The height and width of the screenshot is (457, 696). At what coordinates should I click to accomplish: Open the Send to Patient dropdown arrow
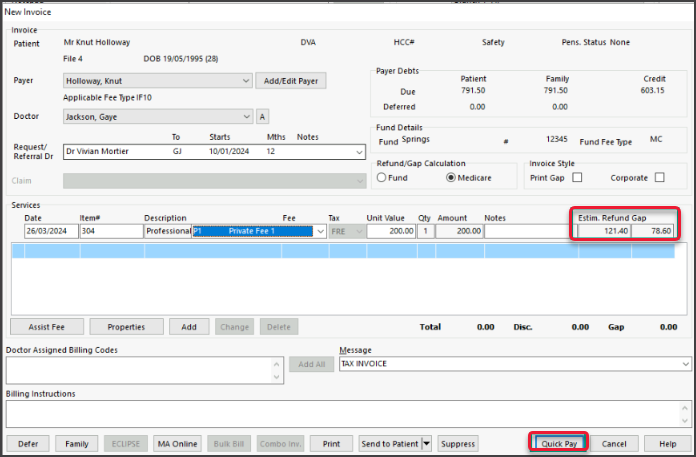[426, 444]
